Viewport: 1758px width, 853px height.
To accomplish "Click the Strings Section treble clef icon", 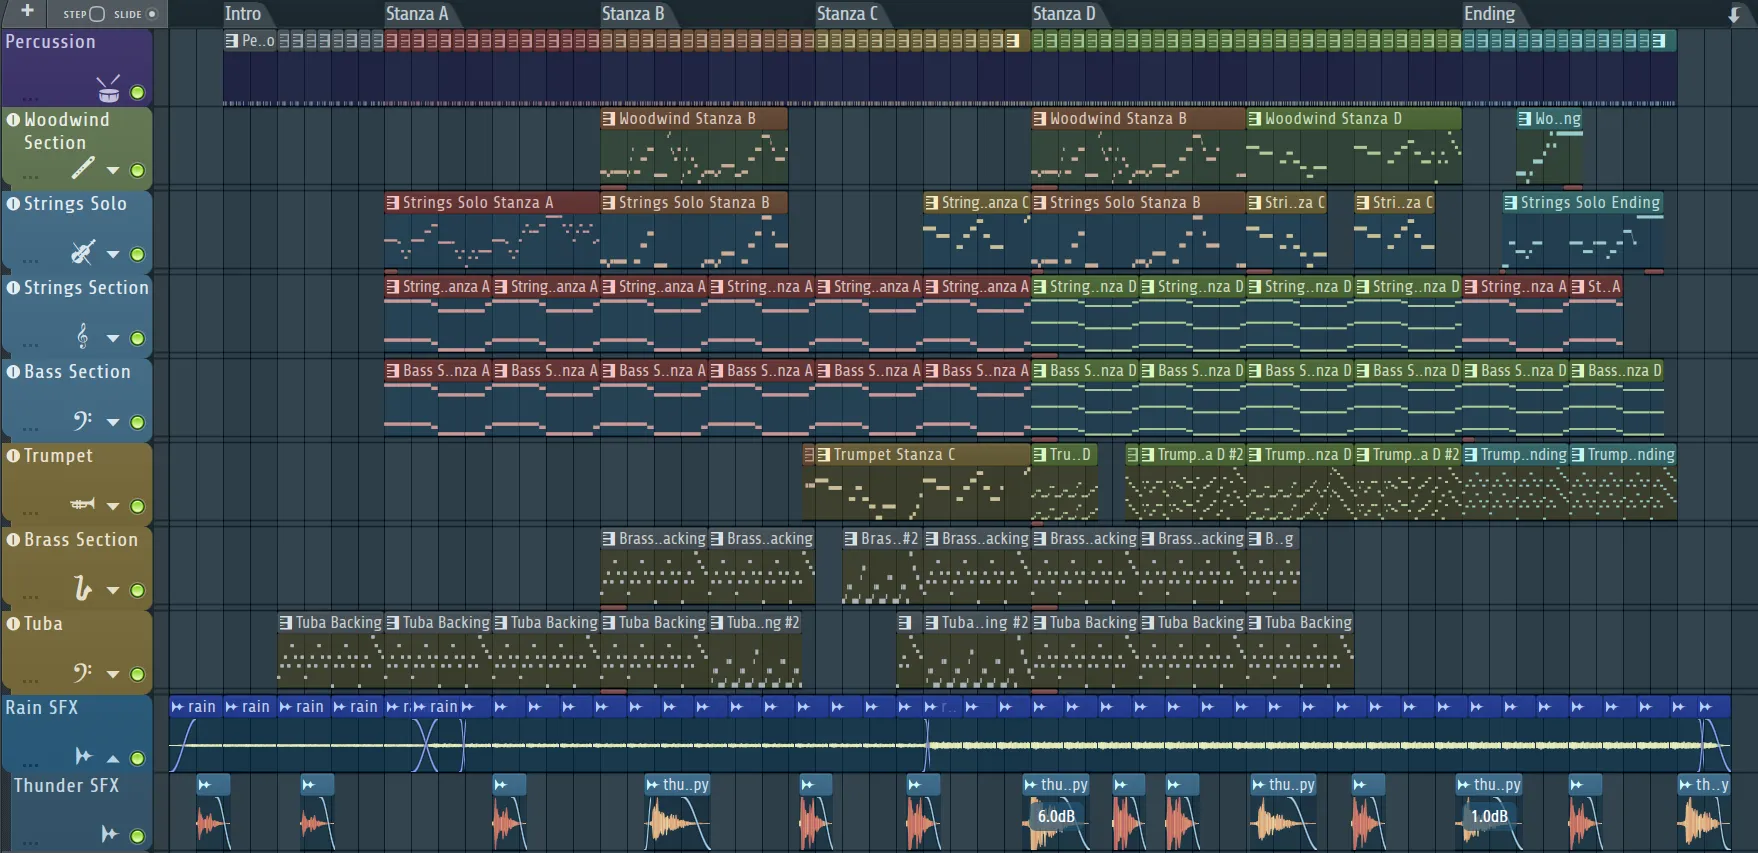I will tap(83, 336).
